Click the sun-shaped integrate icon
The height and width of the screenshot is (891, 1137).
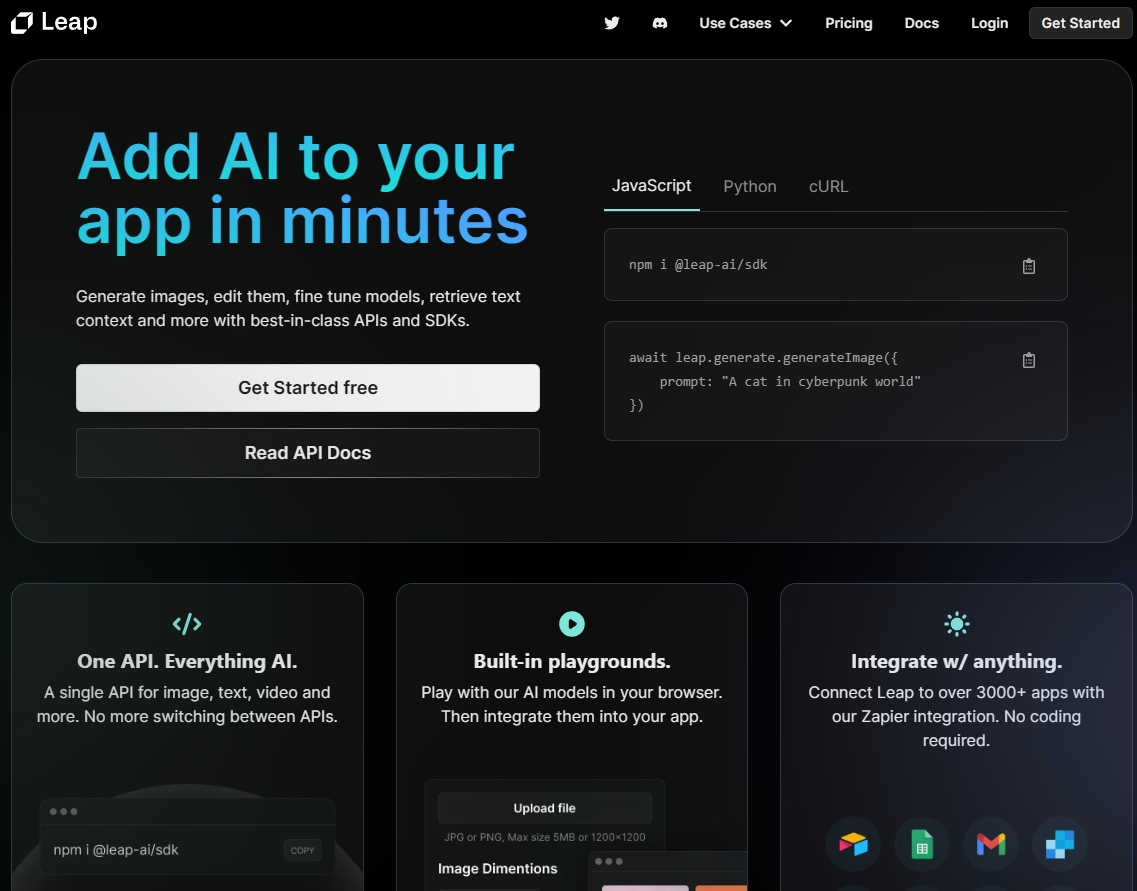tap(956, 623)
